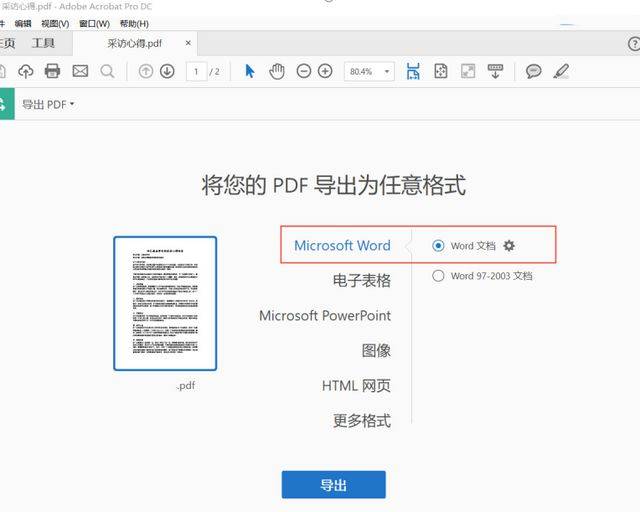Screen dimensions: 640x512
Task: Add a comment with speech bubble icon
Action: point(533,71)
